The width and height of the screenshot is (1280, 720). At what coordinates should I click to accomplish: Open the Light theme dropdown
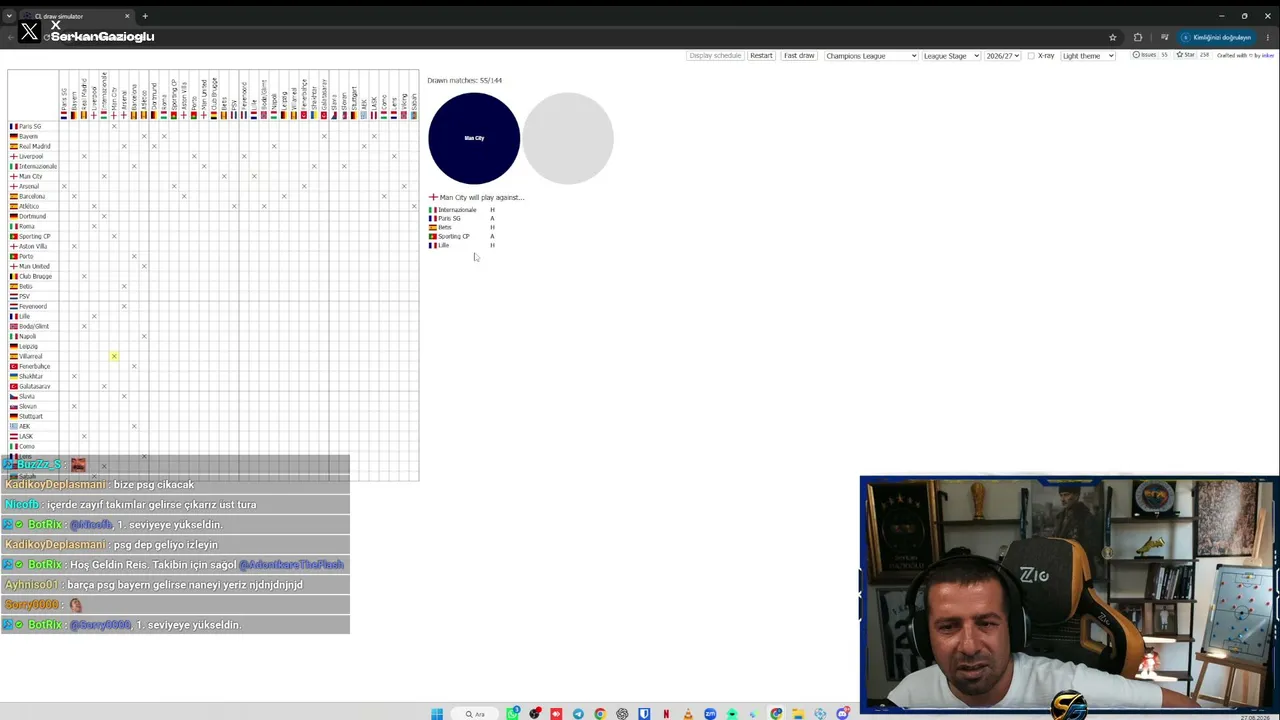pyautogui.click(x=1088, y=56)
